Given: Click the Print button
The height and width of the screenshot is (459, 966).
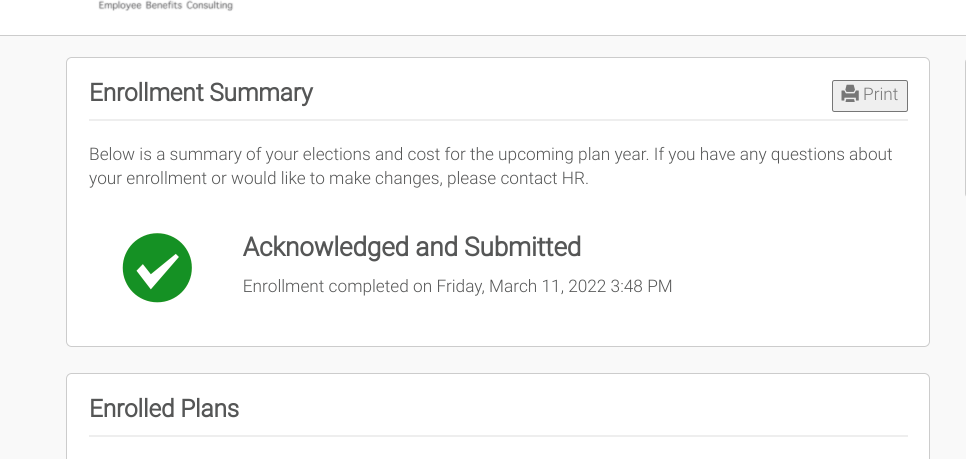Looking at the screenshot, I should point(869,95).
